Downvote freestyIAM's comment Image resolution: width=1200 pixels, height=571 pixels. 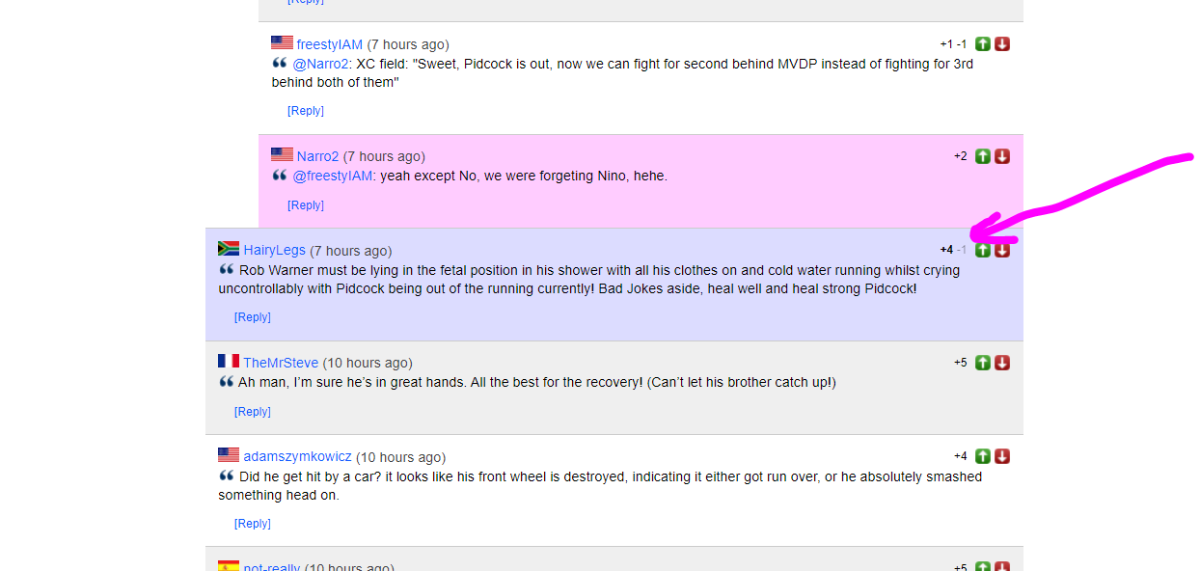point(1002,44)
